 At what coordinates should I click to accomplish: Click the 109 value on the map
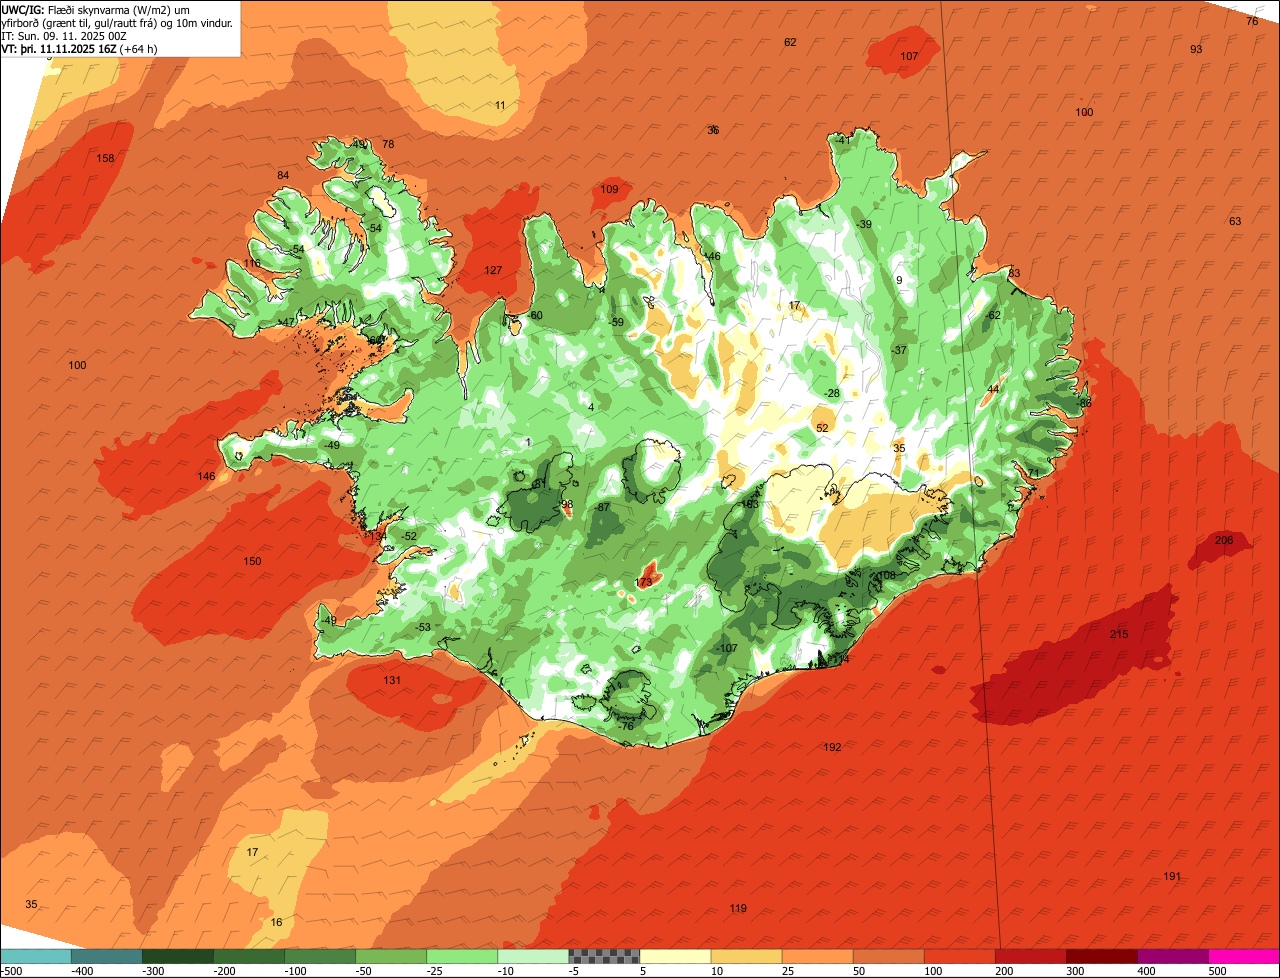(x=609, y=189)
